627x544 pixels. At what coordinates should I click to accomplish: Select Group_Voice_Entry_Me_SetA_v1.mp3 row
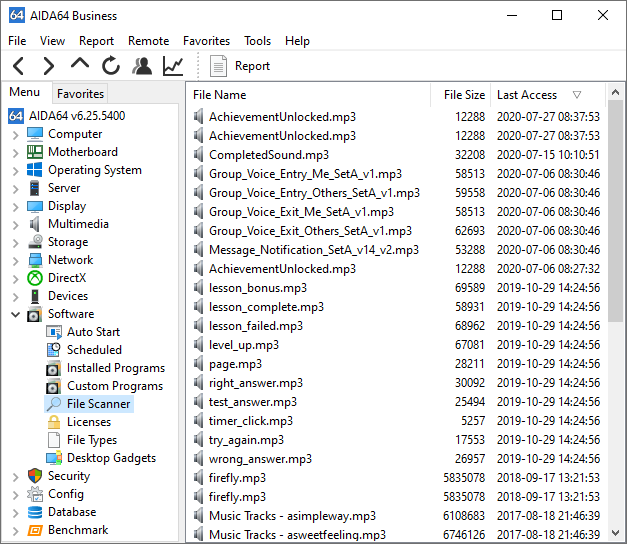pos(396,174)
